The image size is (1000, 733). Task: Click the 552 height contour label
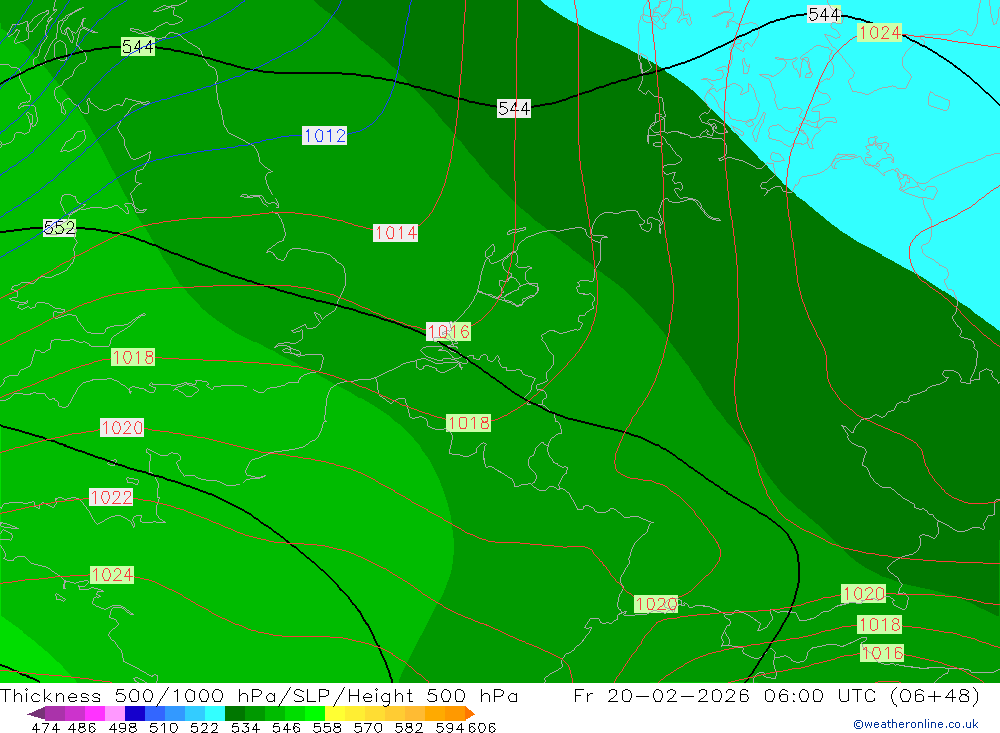59,228
